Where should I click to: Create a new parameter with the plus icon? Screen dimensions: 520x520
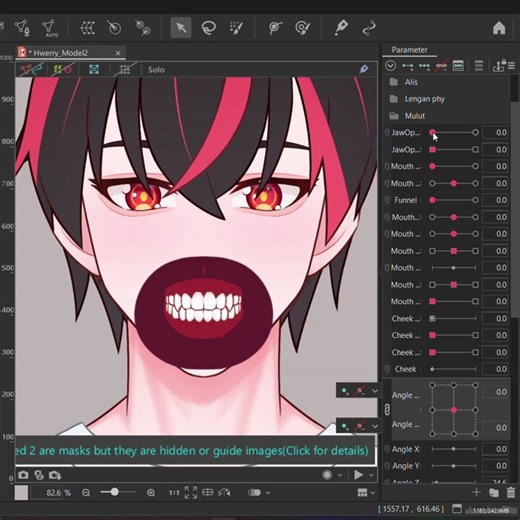click(476, 492)
